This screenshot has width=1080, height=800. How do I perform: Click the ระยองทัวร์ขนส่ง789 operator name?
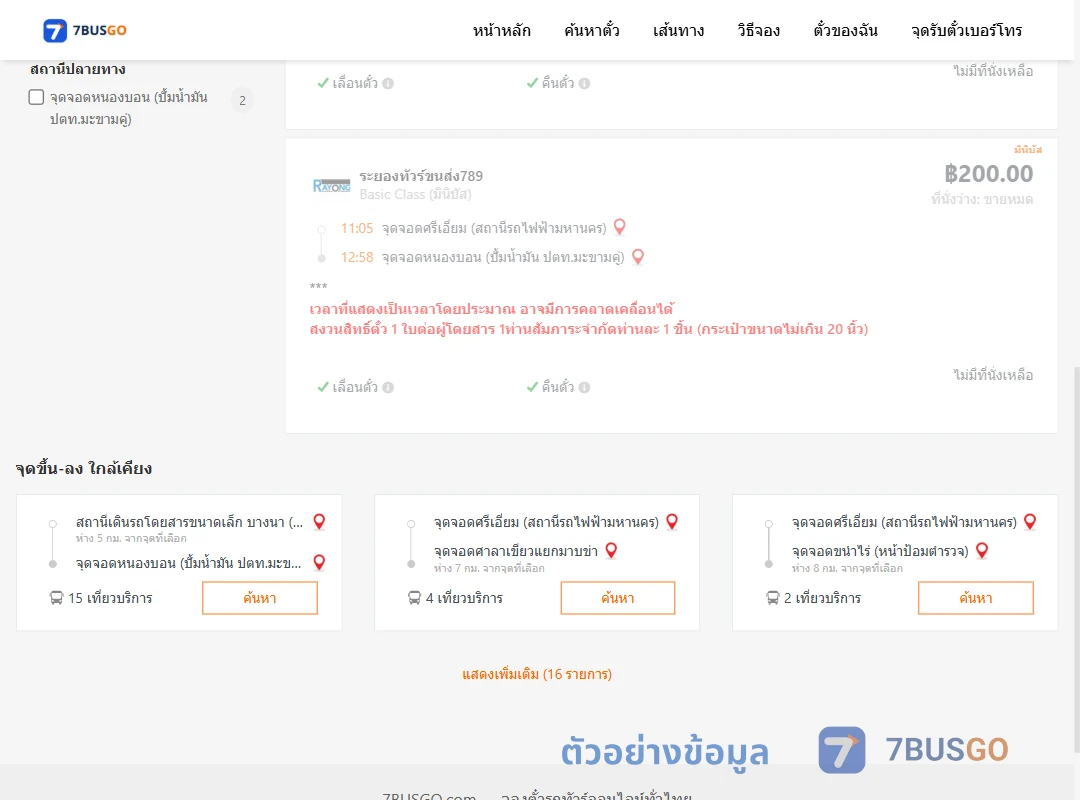pyautogui.click(x=421, y=176)
